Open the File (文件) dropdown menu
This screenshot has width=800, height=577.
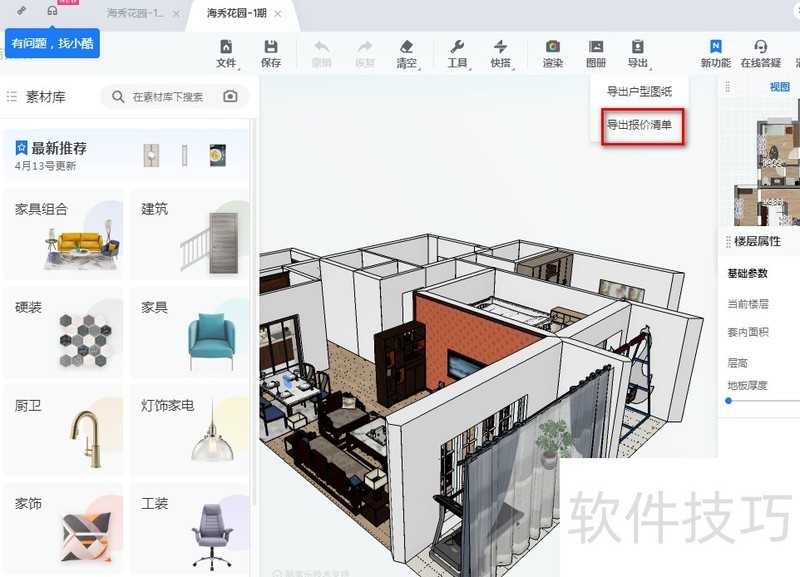coord(227,53)
